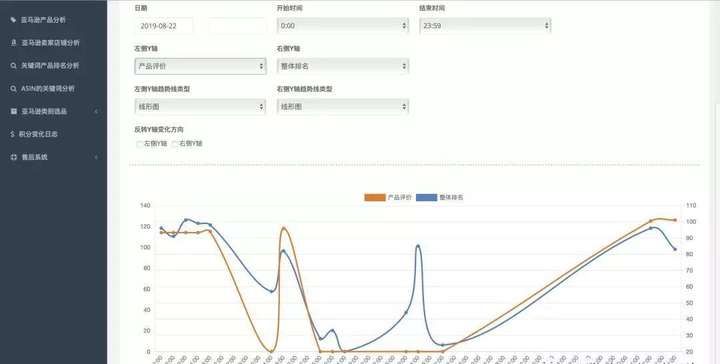This screenshot has width=720, height=364.
Task: Click the 90 label on the right axis
Action: pyautogui.click(x=690, y=238)
